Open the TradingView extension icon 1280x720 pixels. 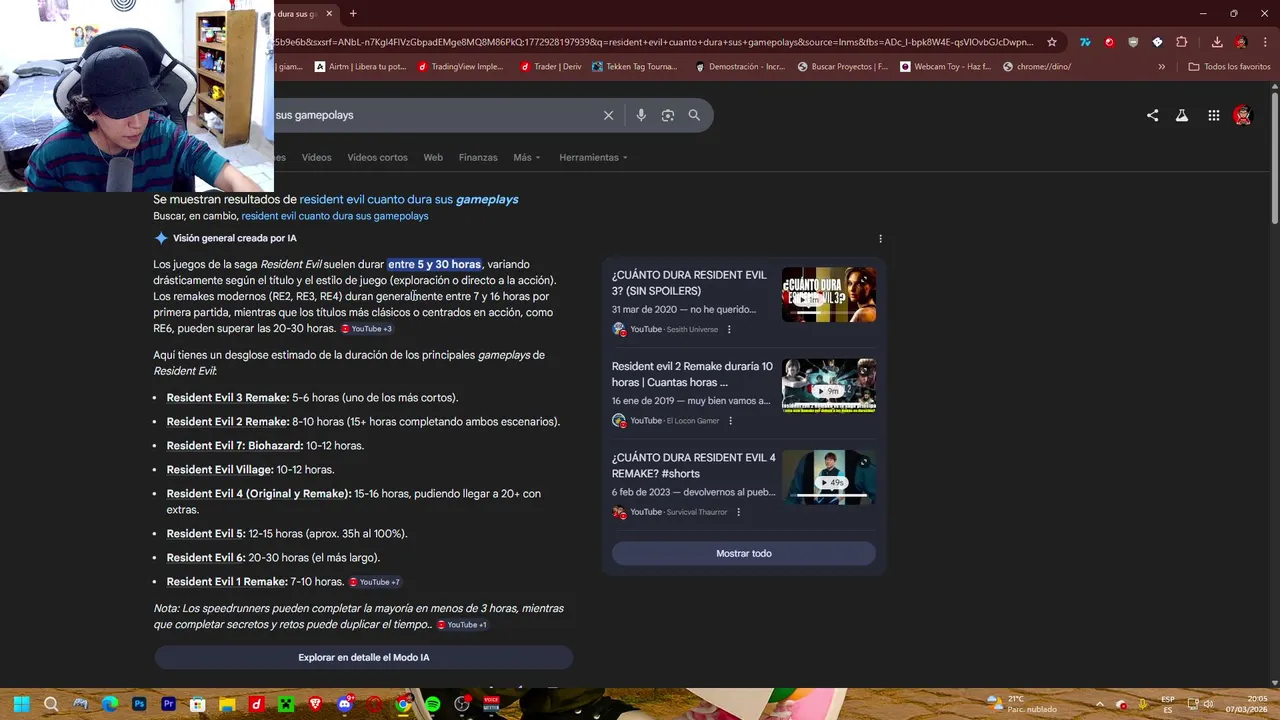(1085, 42)
